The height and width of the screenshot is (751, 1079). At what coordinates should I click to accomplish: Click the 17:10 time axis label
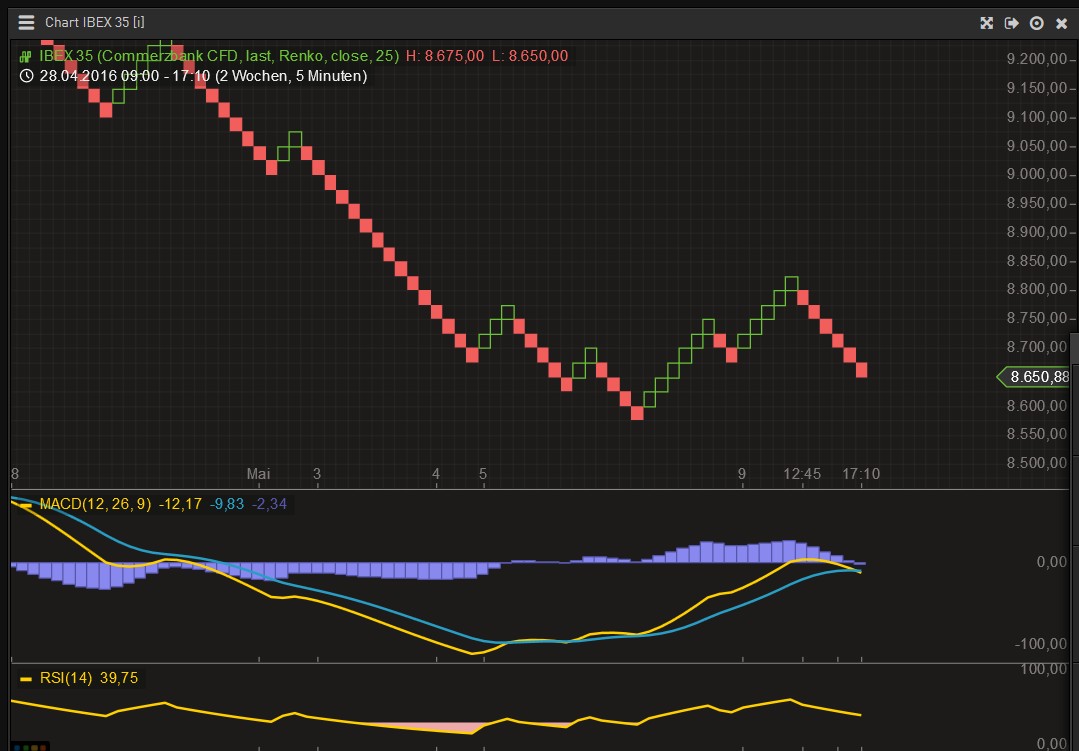861,473
